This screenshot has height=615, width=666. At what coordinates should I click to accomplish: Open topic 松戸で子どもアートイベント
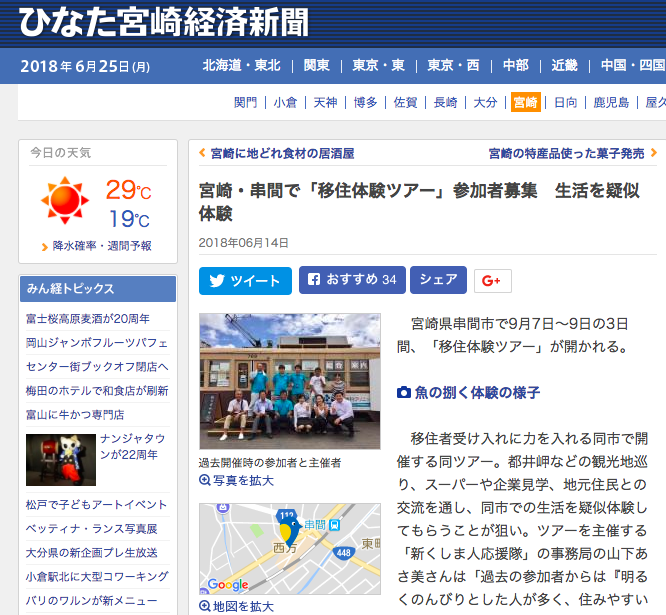pyautogui.click(x=96, y=505)
